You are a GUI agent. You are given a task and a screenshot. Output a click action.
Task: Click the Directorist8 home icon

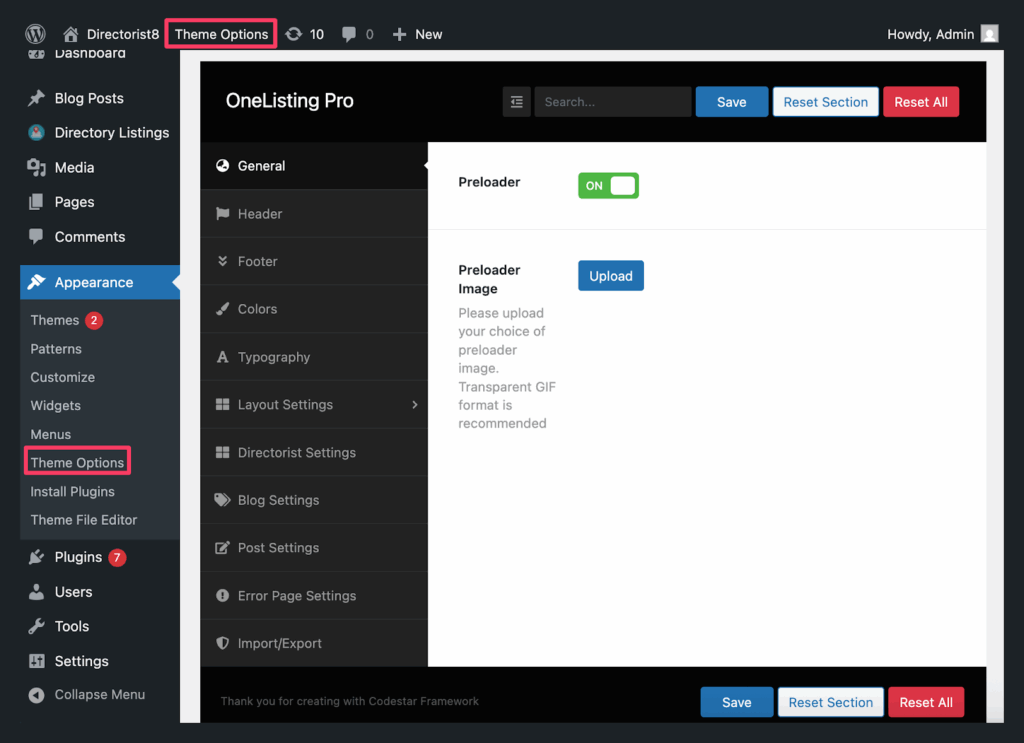(71, 34)
